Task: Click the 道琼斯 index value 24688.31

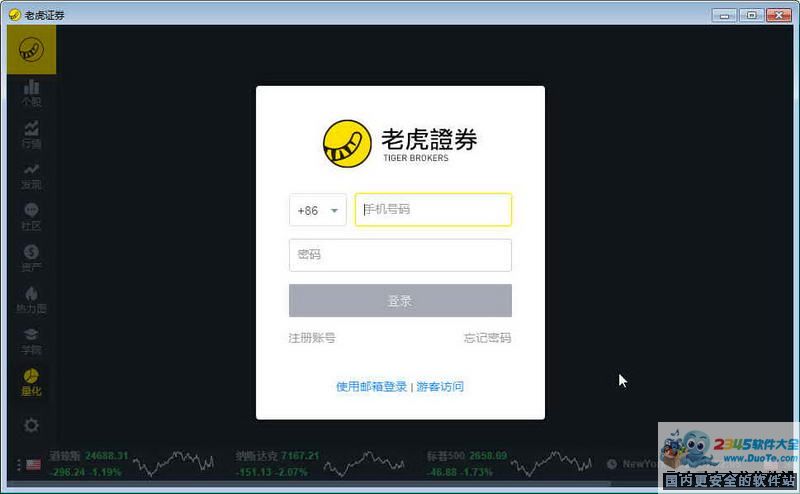Action: [107, 455]
